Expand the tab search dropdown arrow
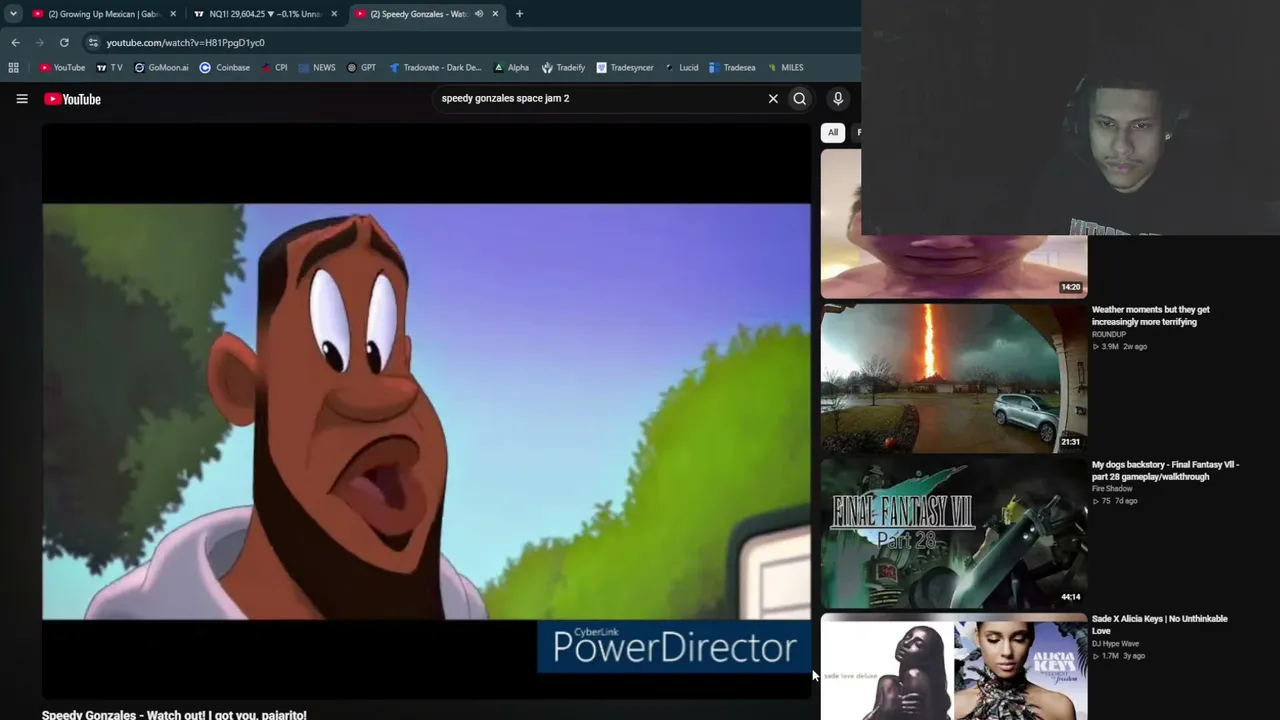 [x=13, y=14]
